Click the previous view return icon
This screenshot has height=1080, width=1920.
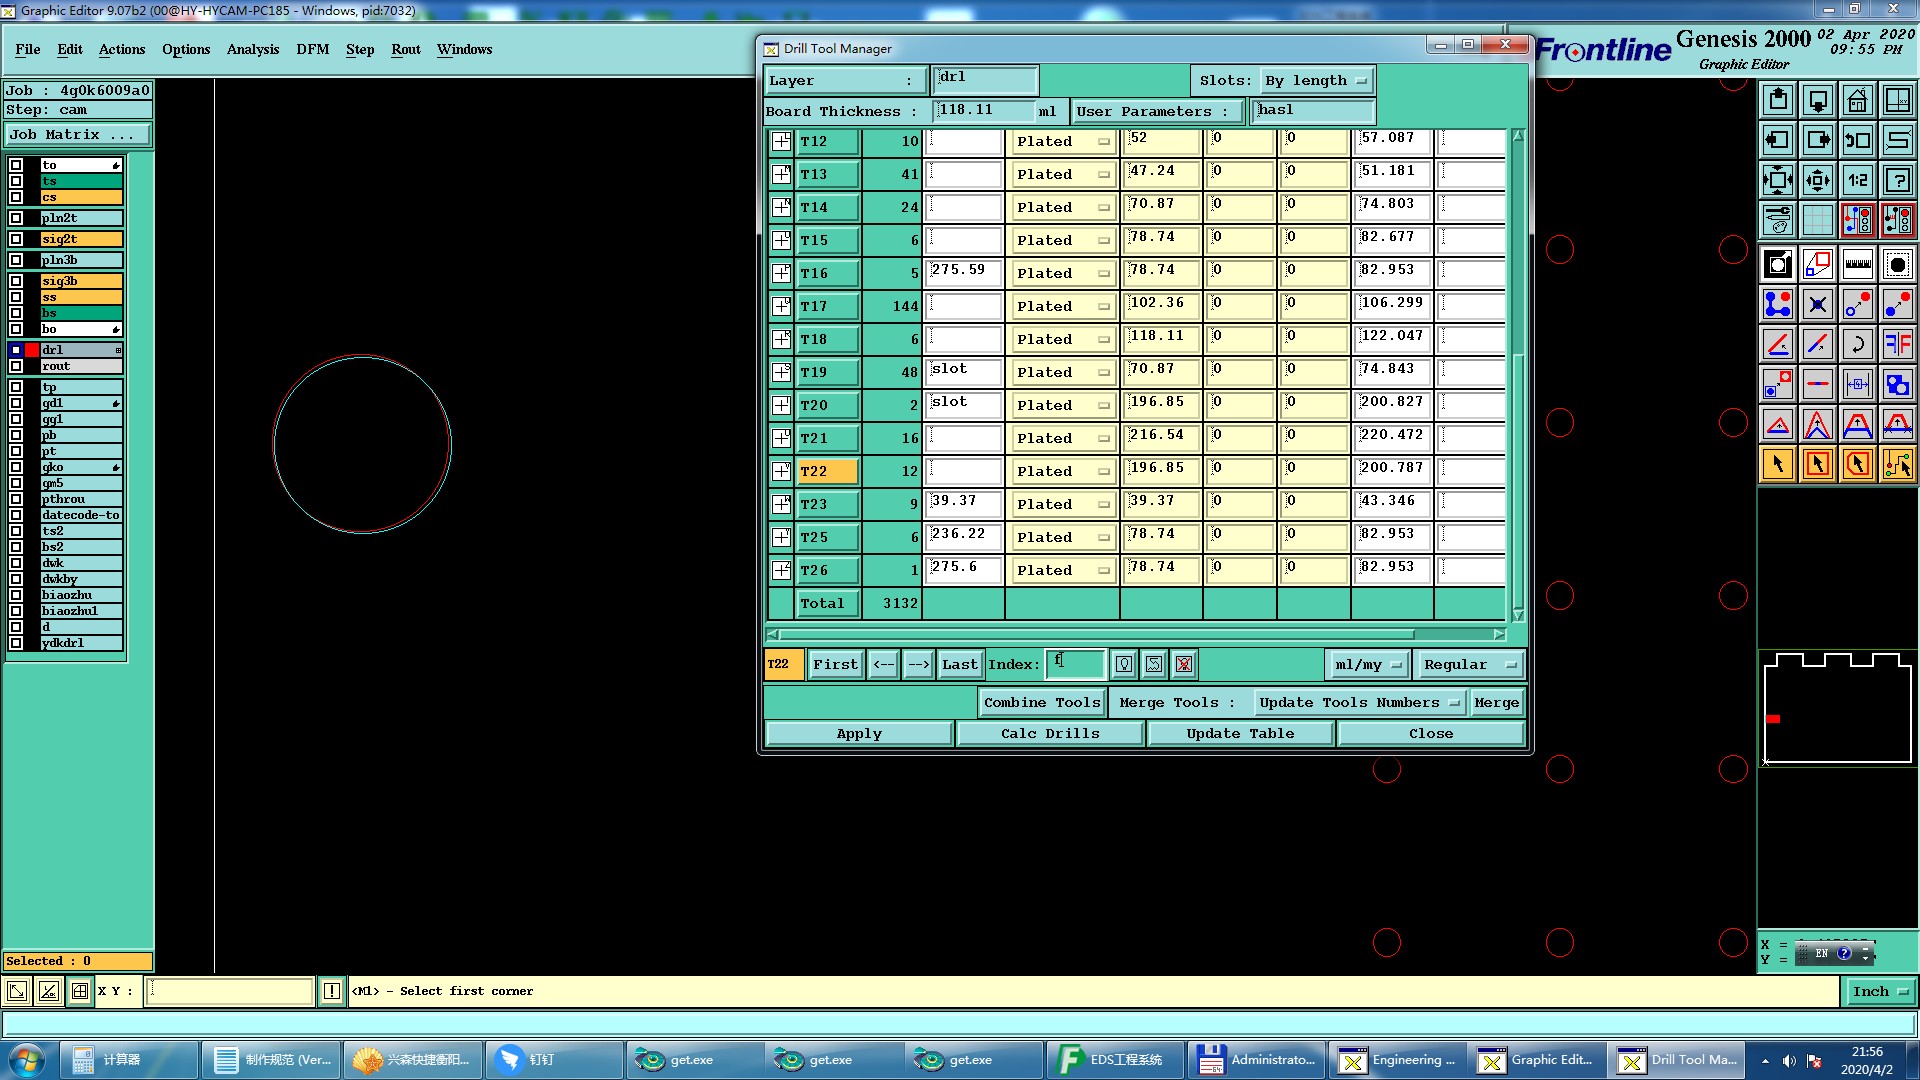pyautogui.click(x=1858, y=140)
